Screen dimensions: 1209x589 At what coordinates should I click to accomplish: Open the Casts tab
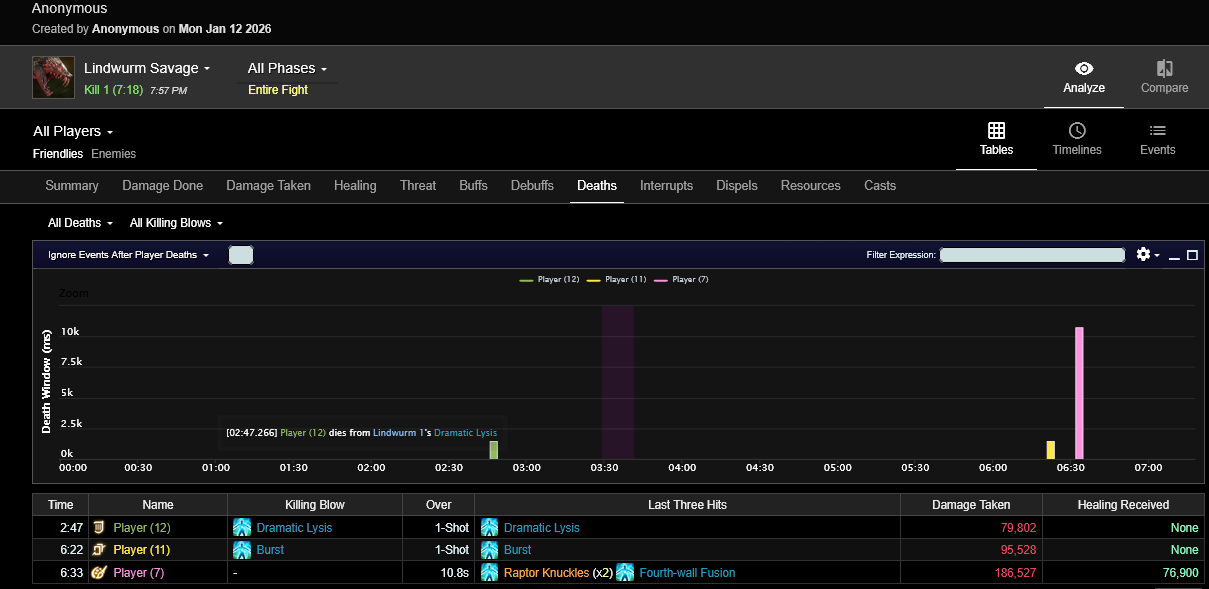point(880,185)
